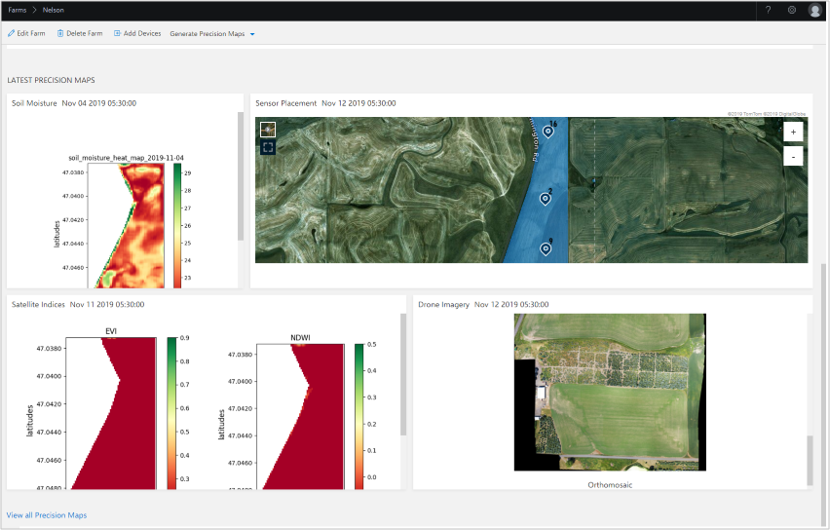Screen dimensions: 830x530
Task: Go to Farms breadcrumb
Action: (x=17, y=10)
